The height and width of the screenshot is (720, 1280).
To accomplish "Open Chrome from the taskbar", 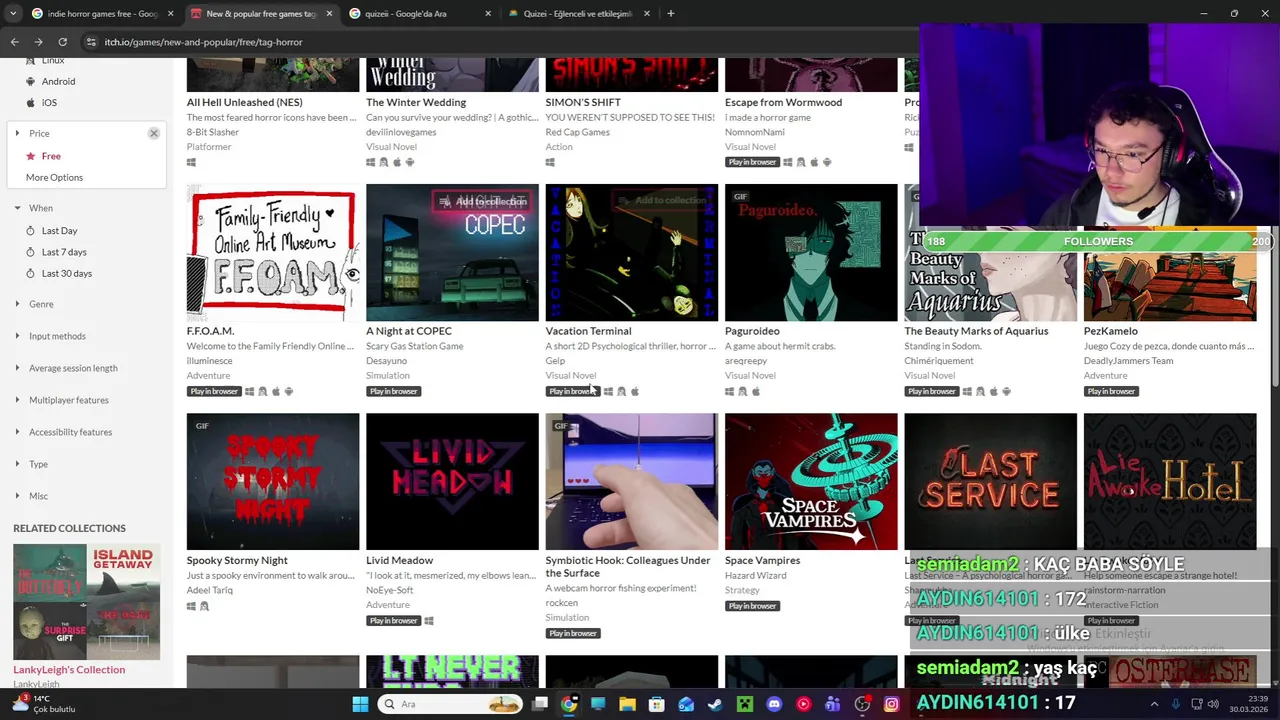I will tap(569, 704).
